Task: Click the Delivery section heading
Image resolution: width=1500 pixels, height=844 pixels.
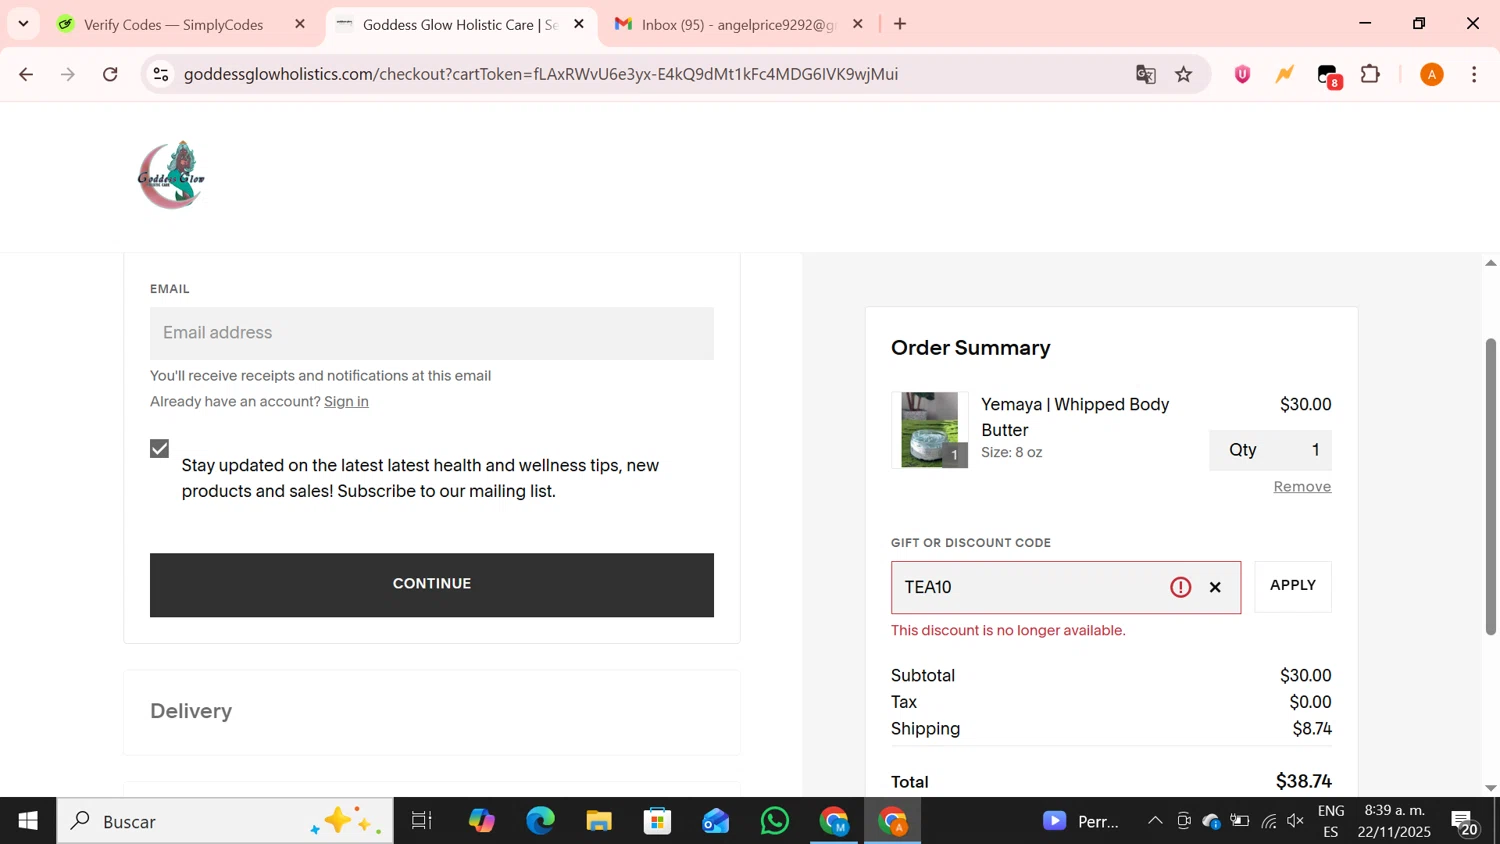Action: (191, 711)
